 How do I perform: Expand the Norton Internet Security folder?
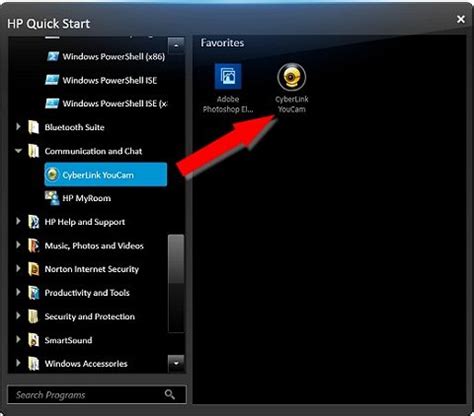pos(18,268)
